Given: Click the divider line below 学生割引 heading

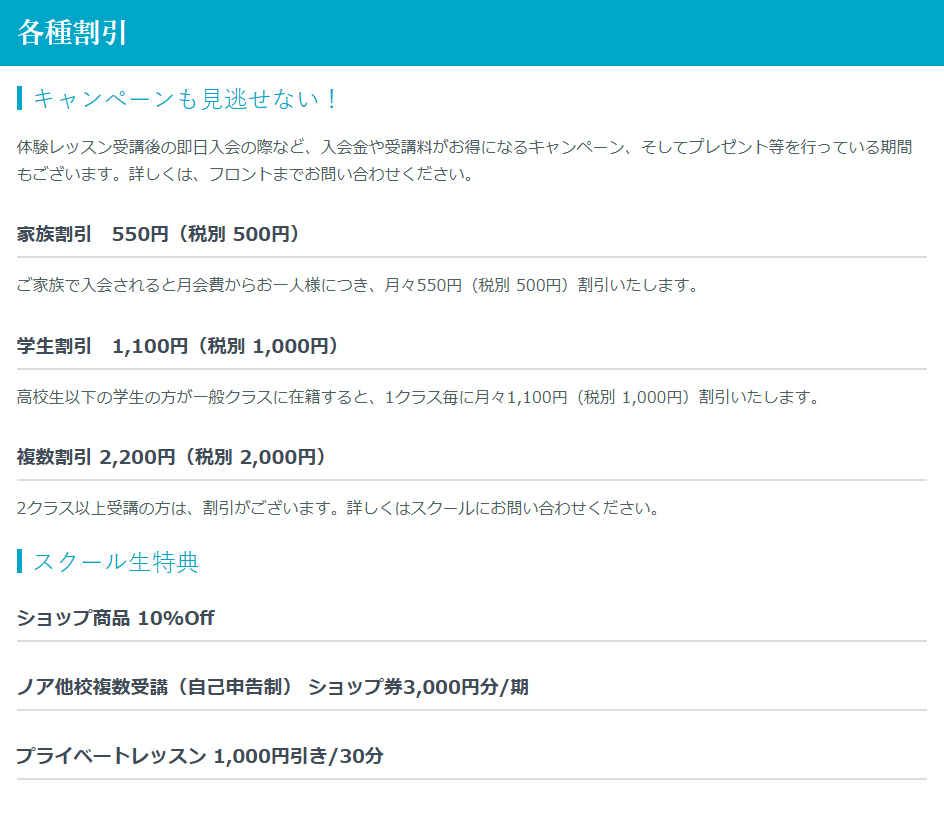Looking at the screenshot, I should click(471, 369).
